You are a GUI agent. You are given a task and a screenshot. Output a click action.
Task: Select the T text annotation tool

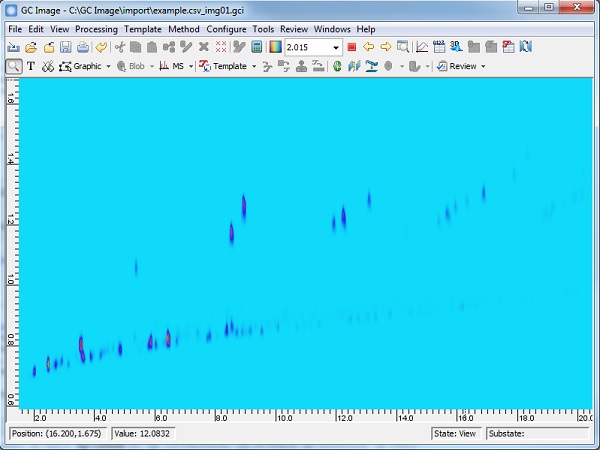pyautogui.click(x=31, y=66)
